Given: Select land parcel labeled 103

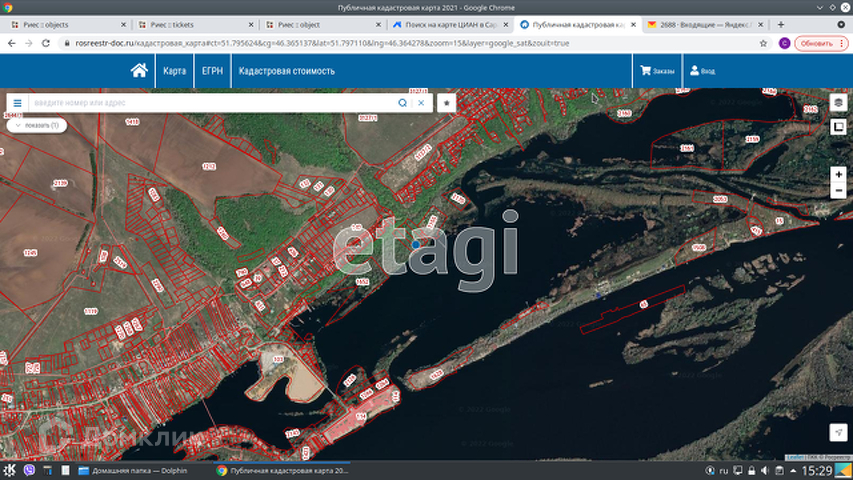Looking at the screenshot, I should point(278,359).
